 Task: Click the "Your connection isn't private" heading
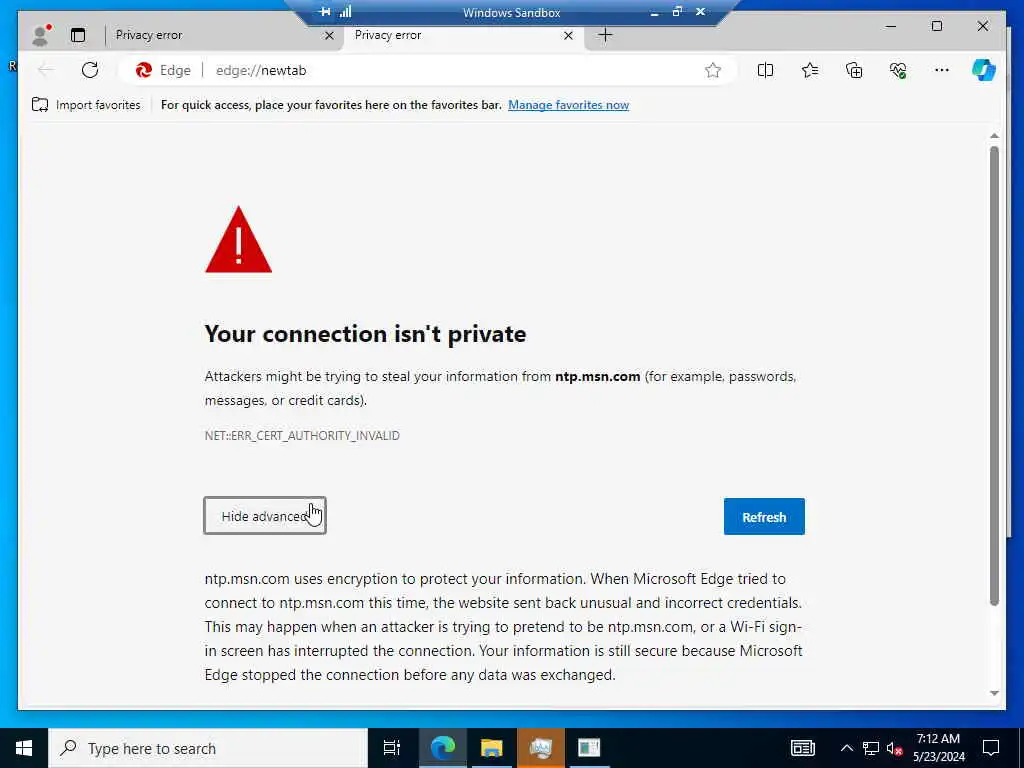pos(365,334)
